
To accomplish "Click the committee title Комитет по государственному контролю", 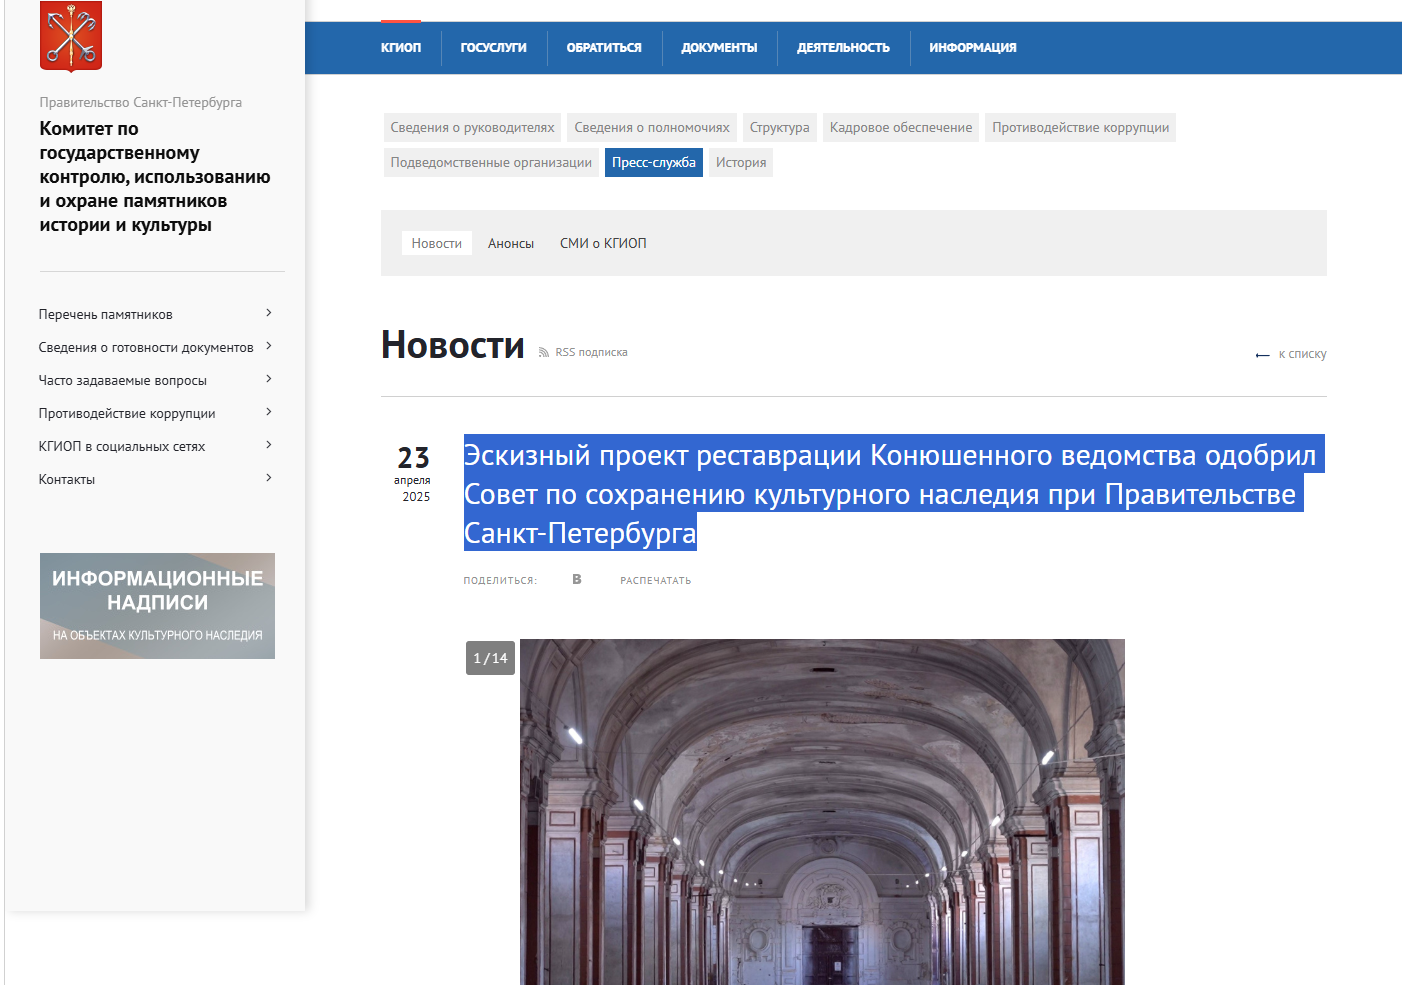I will [155, 177].
